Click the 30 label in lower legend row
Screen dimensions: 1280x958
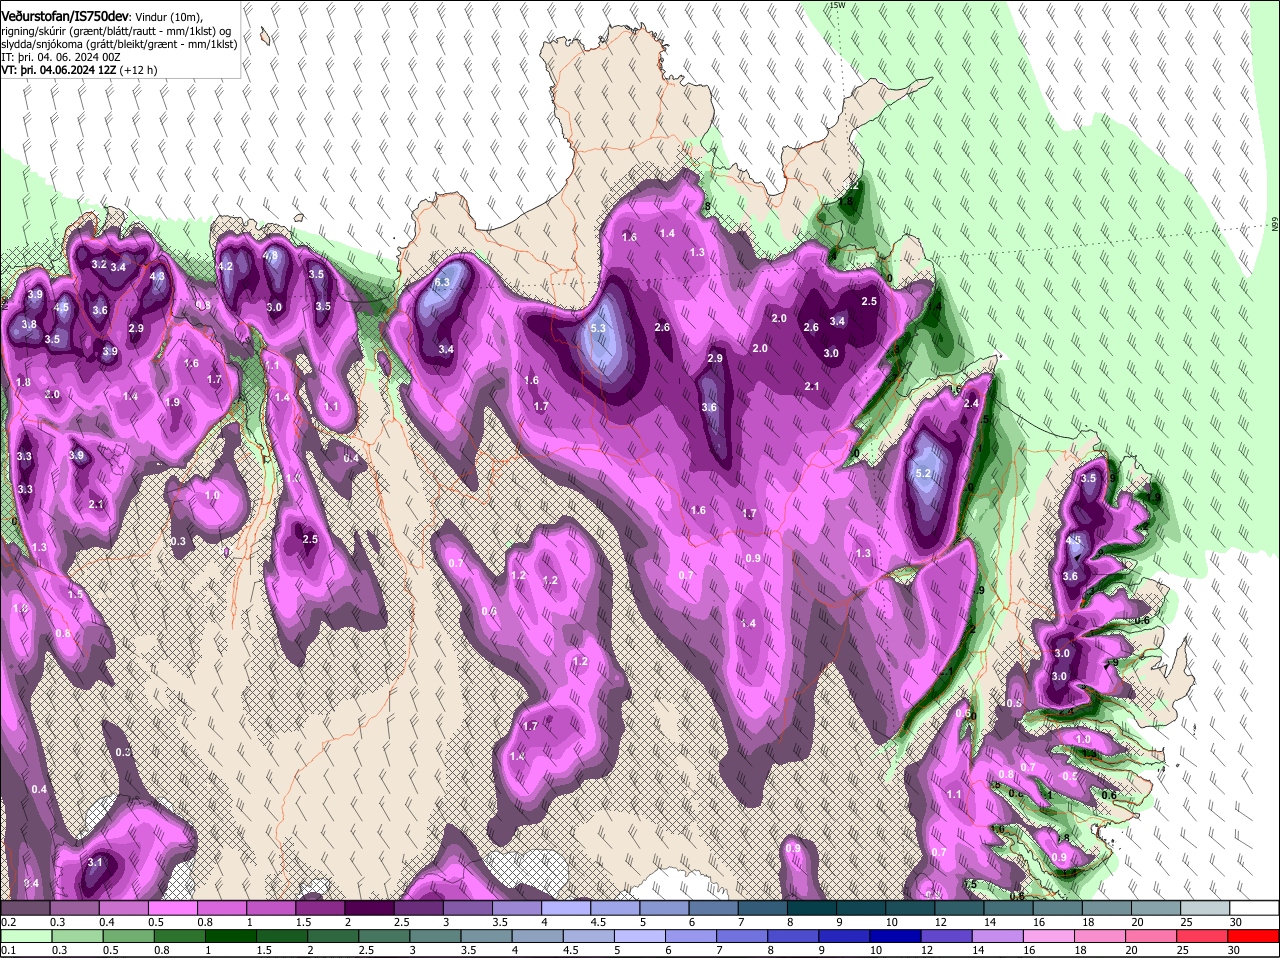1234,950
